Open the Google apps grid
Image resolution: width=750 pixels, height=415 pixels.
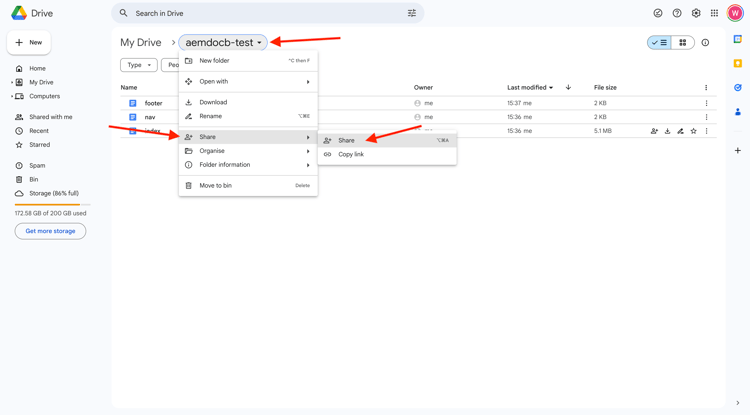click(714, 13)
